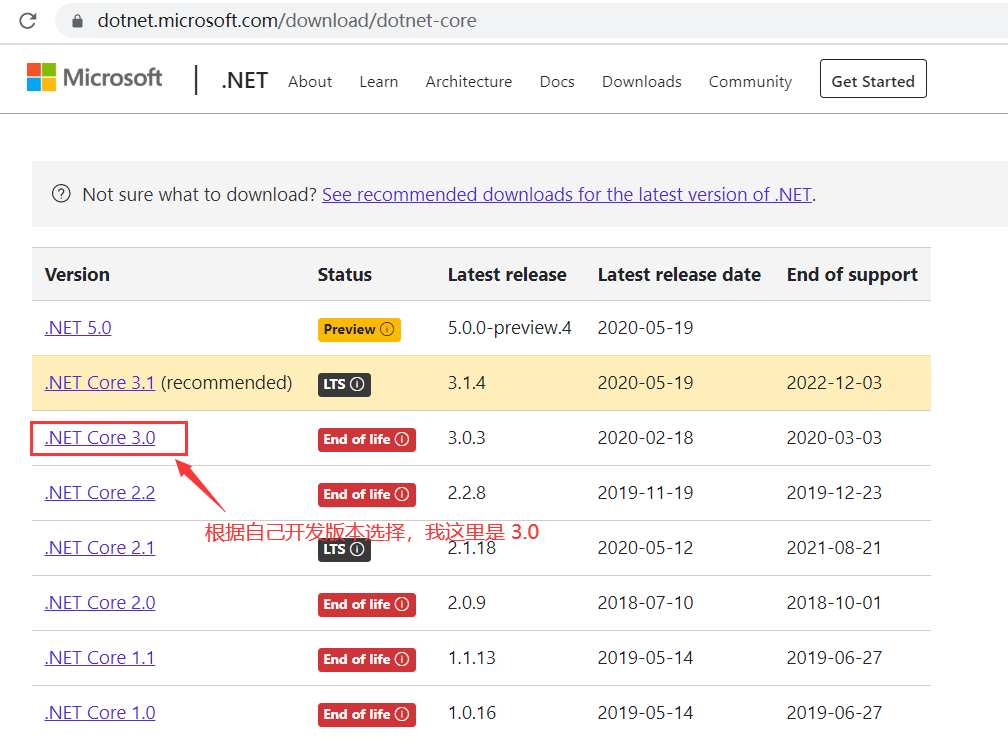1008x750 pixels.
Task: Open the .NET Core 2.2 link
Action: [100, 493]
